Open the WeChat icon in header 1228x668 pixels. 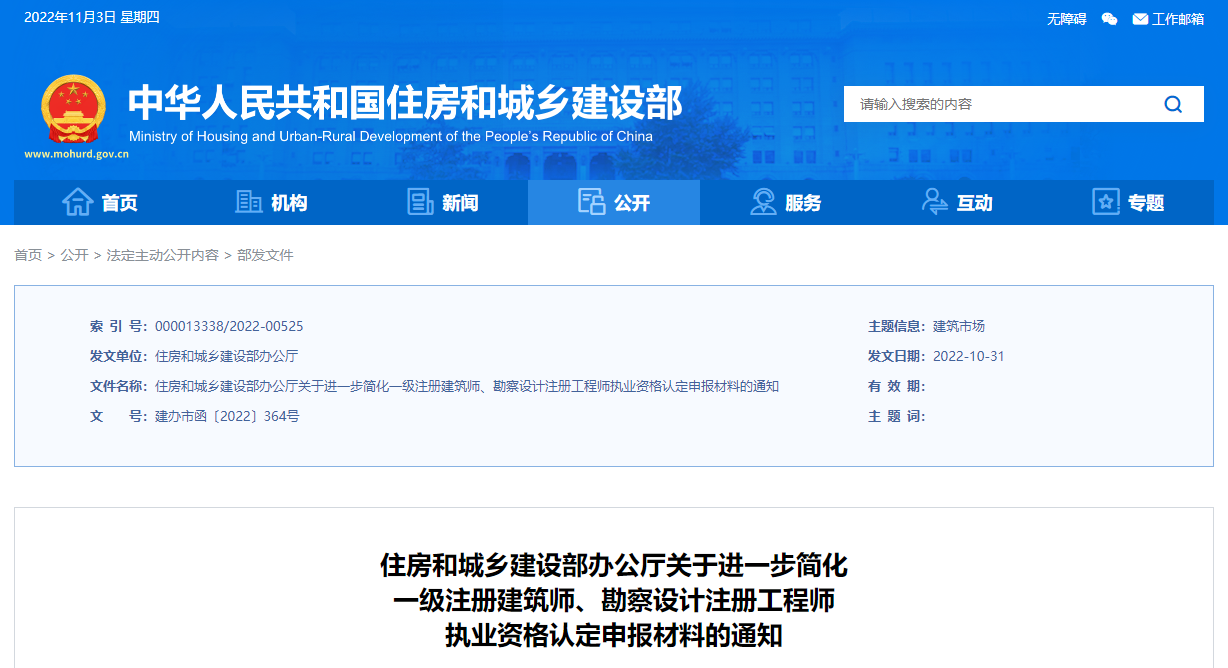tap(1109, 19)
